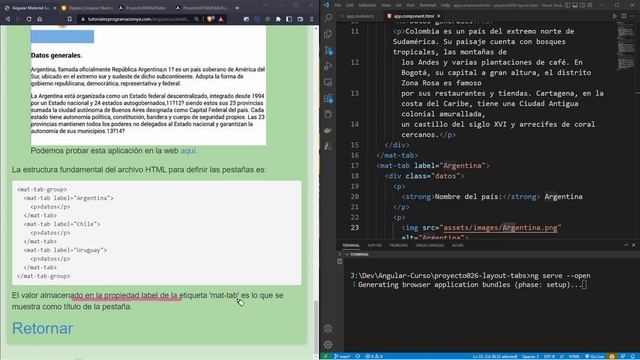Select app.component.html editor tab
640x360 pixels.
tap(413, 16)
